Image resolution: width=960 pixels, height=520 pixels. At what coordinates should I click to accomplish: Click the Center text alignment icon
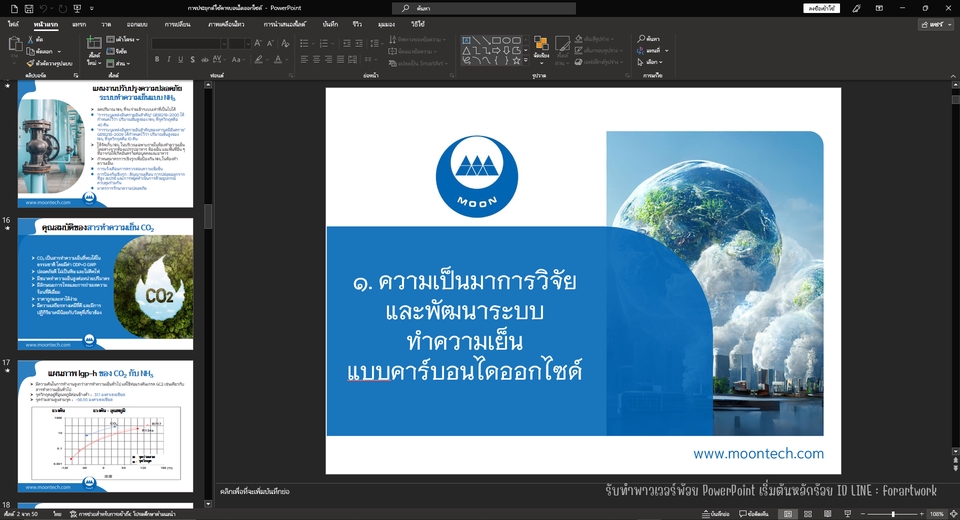pos(317,59)
